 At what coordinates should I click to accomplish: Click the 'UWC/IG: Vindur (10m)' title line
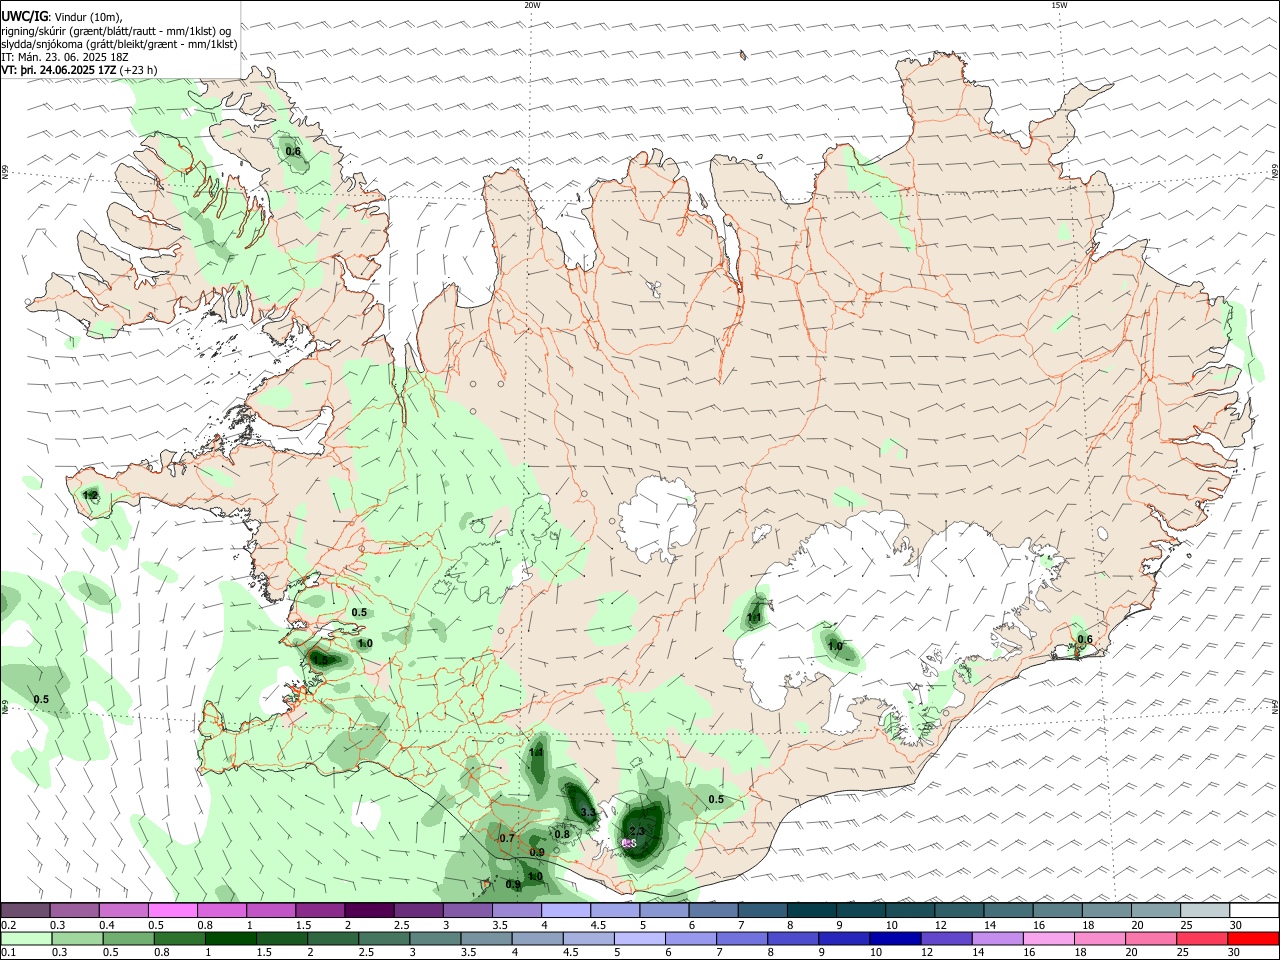coord(62,17)
